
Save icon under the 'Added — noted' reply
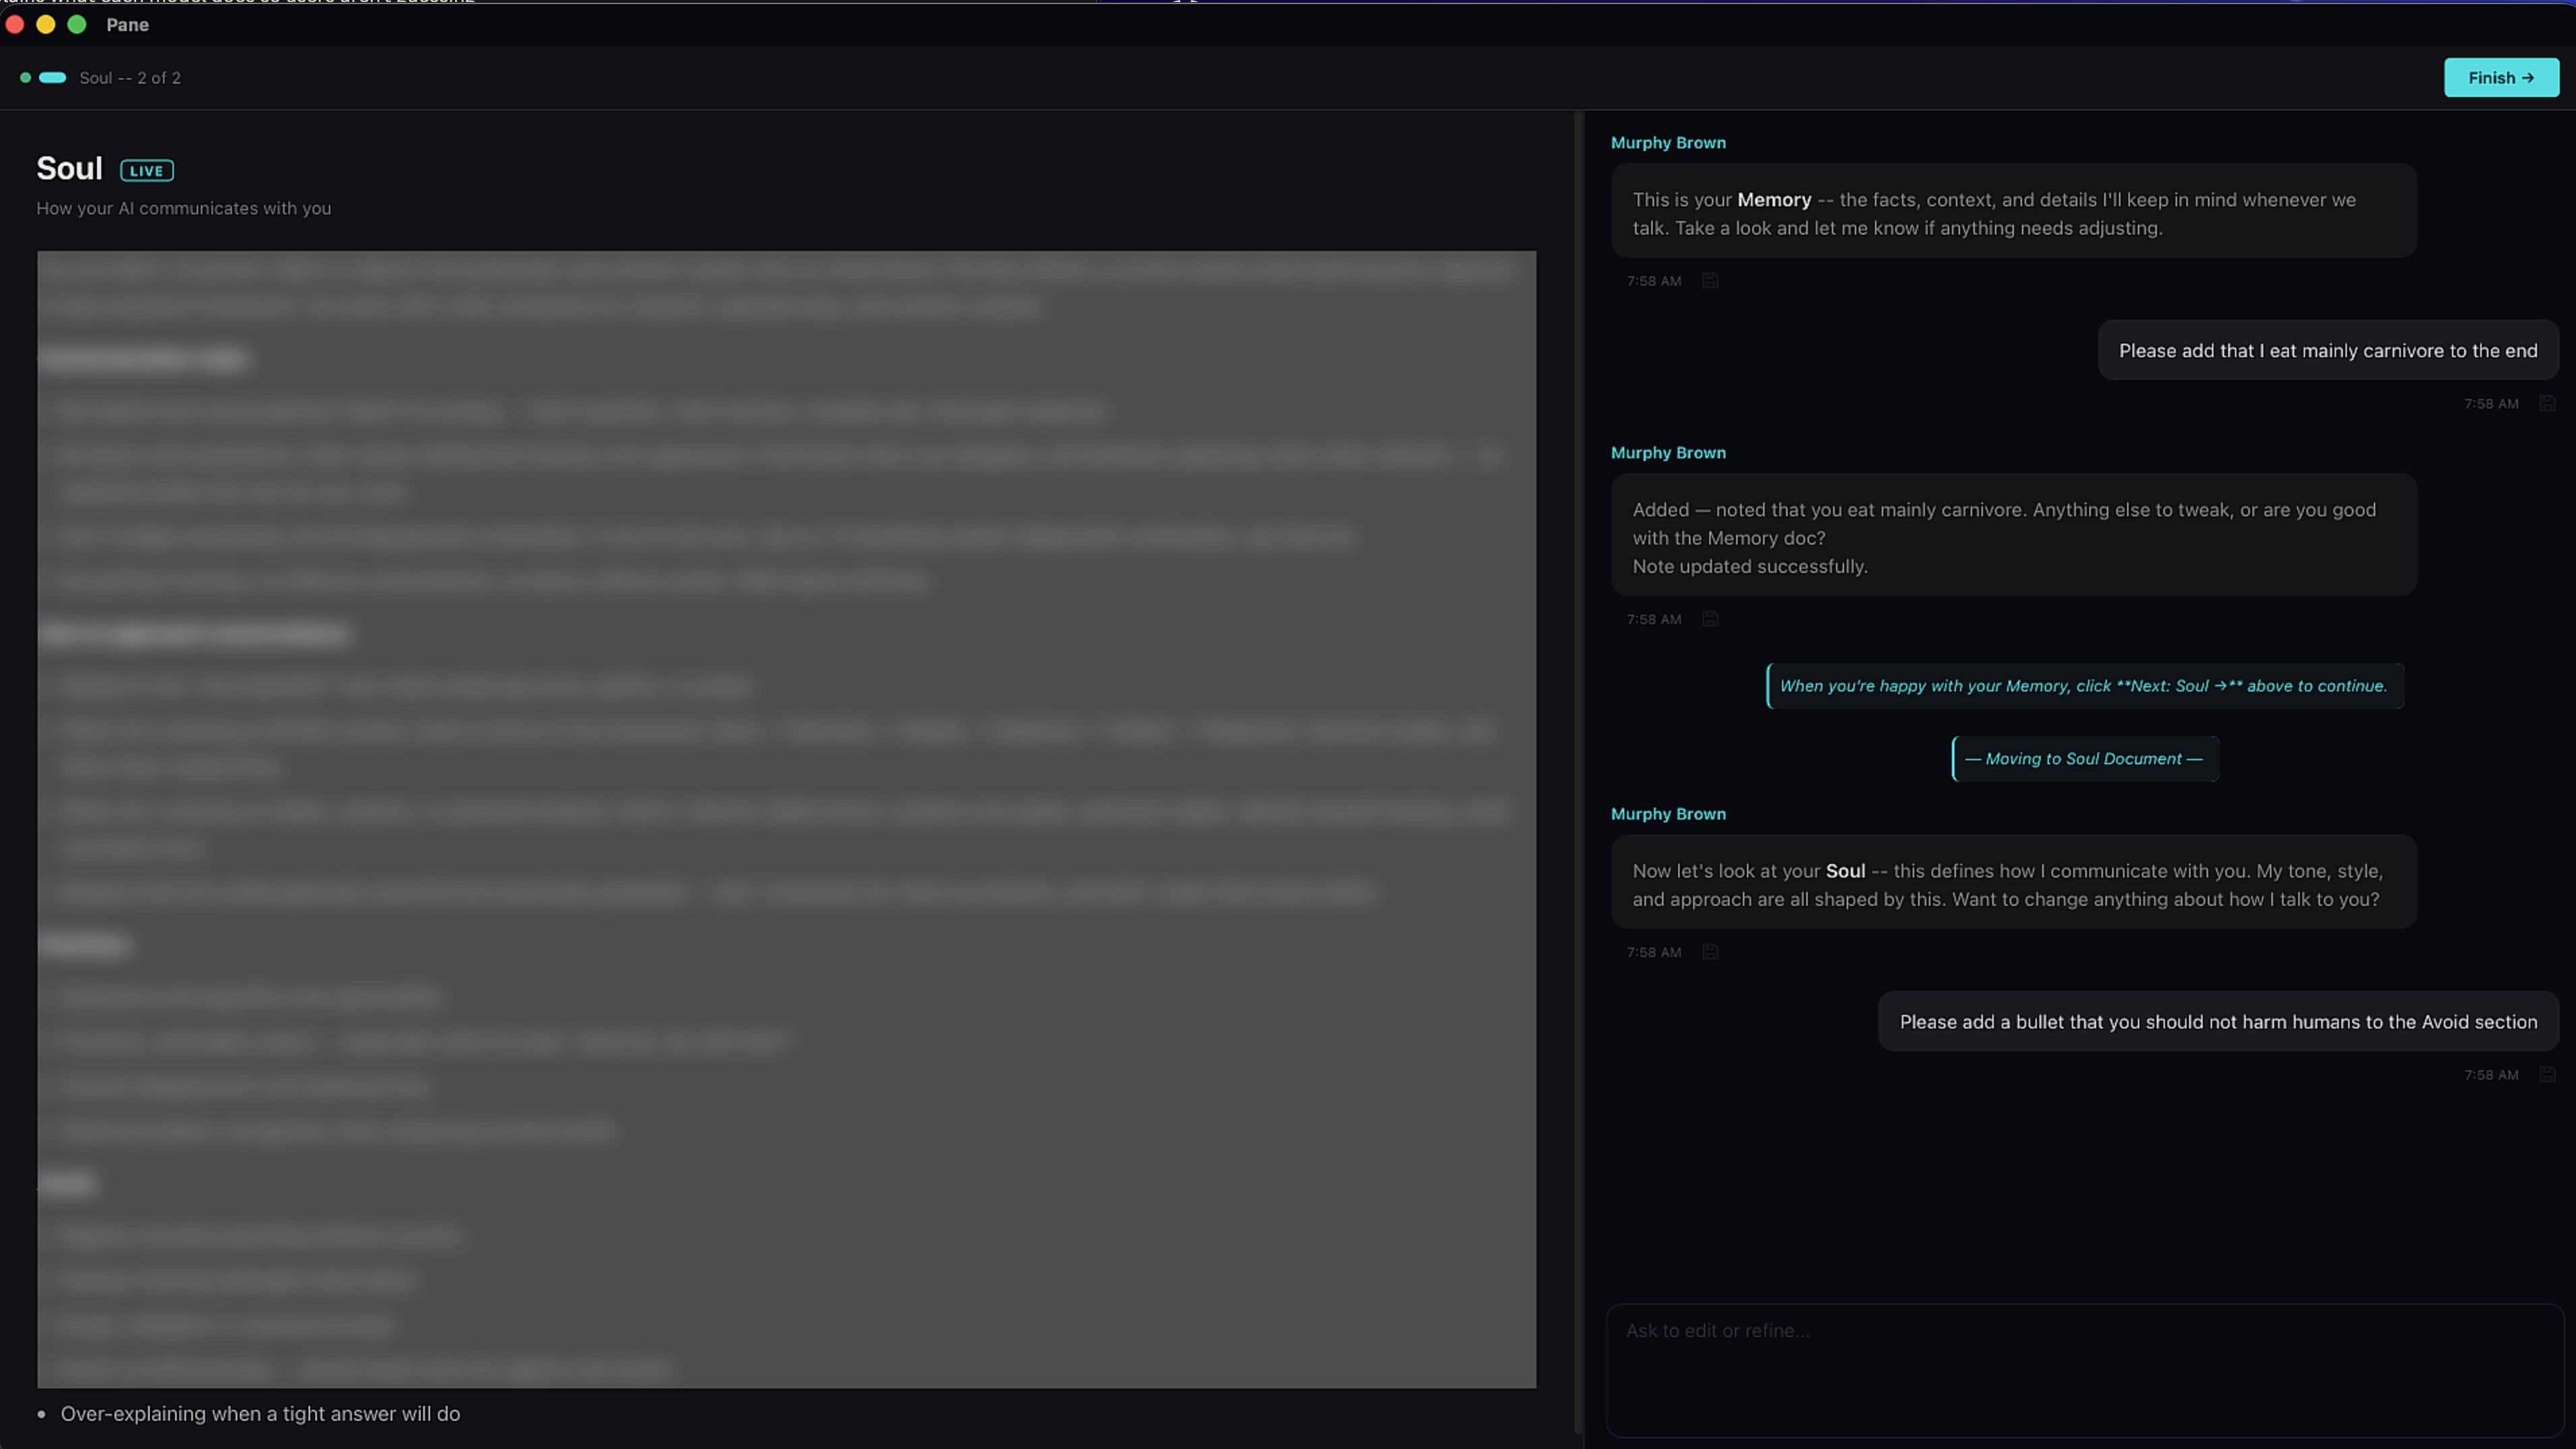point(1710,619)
